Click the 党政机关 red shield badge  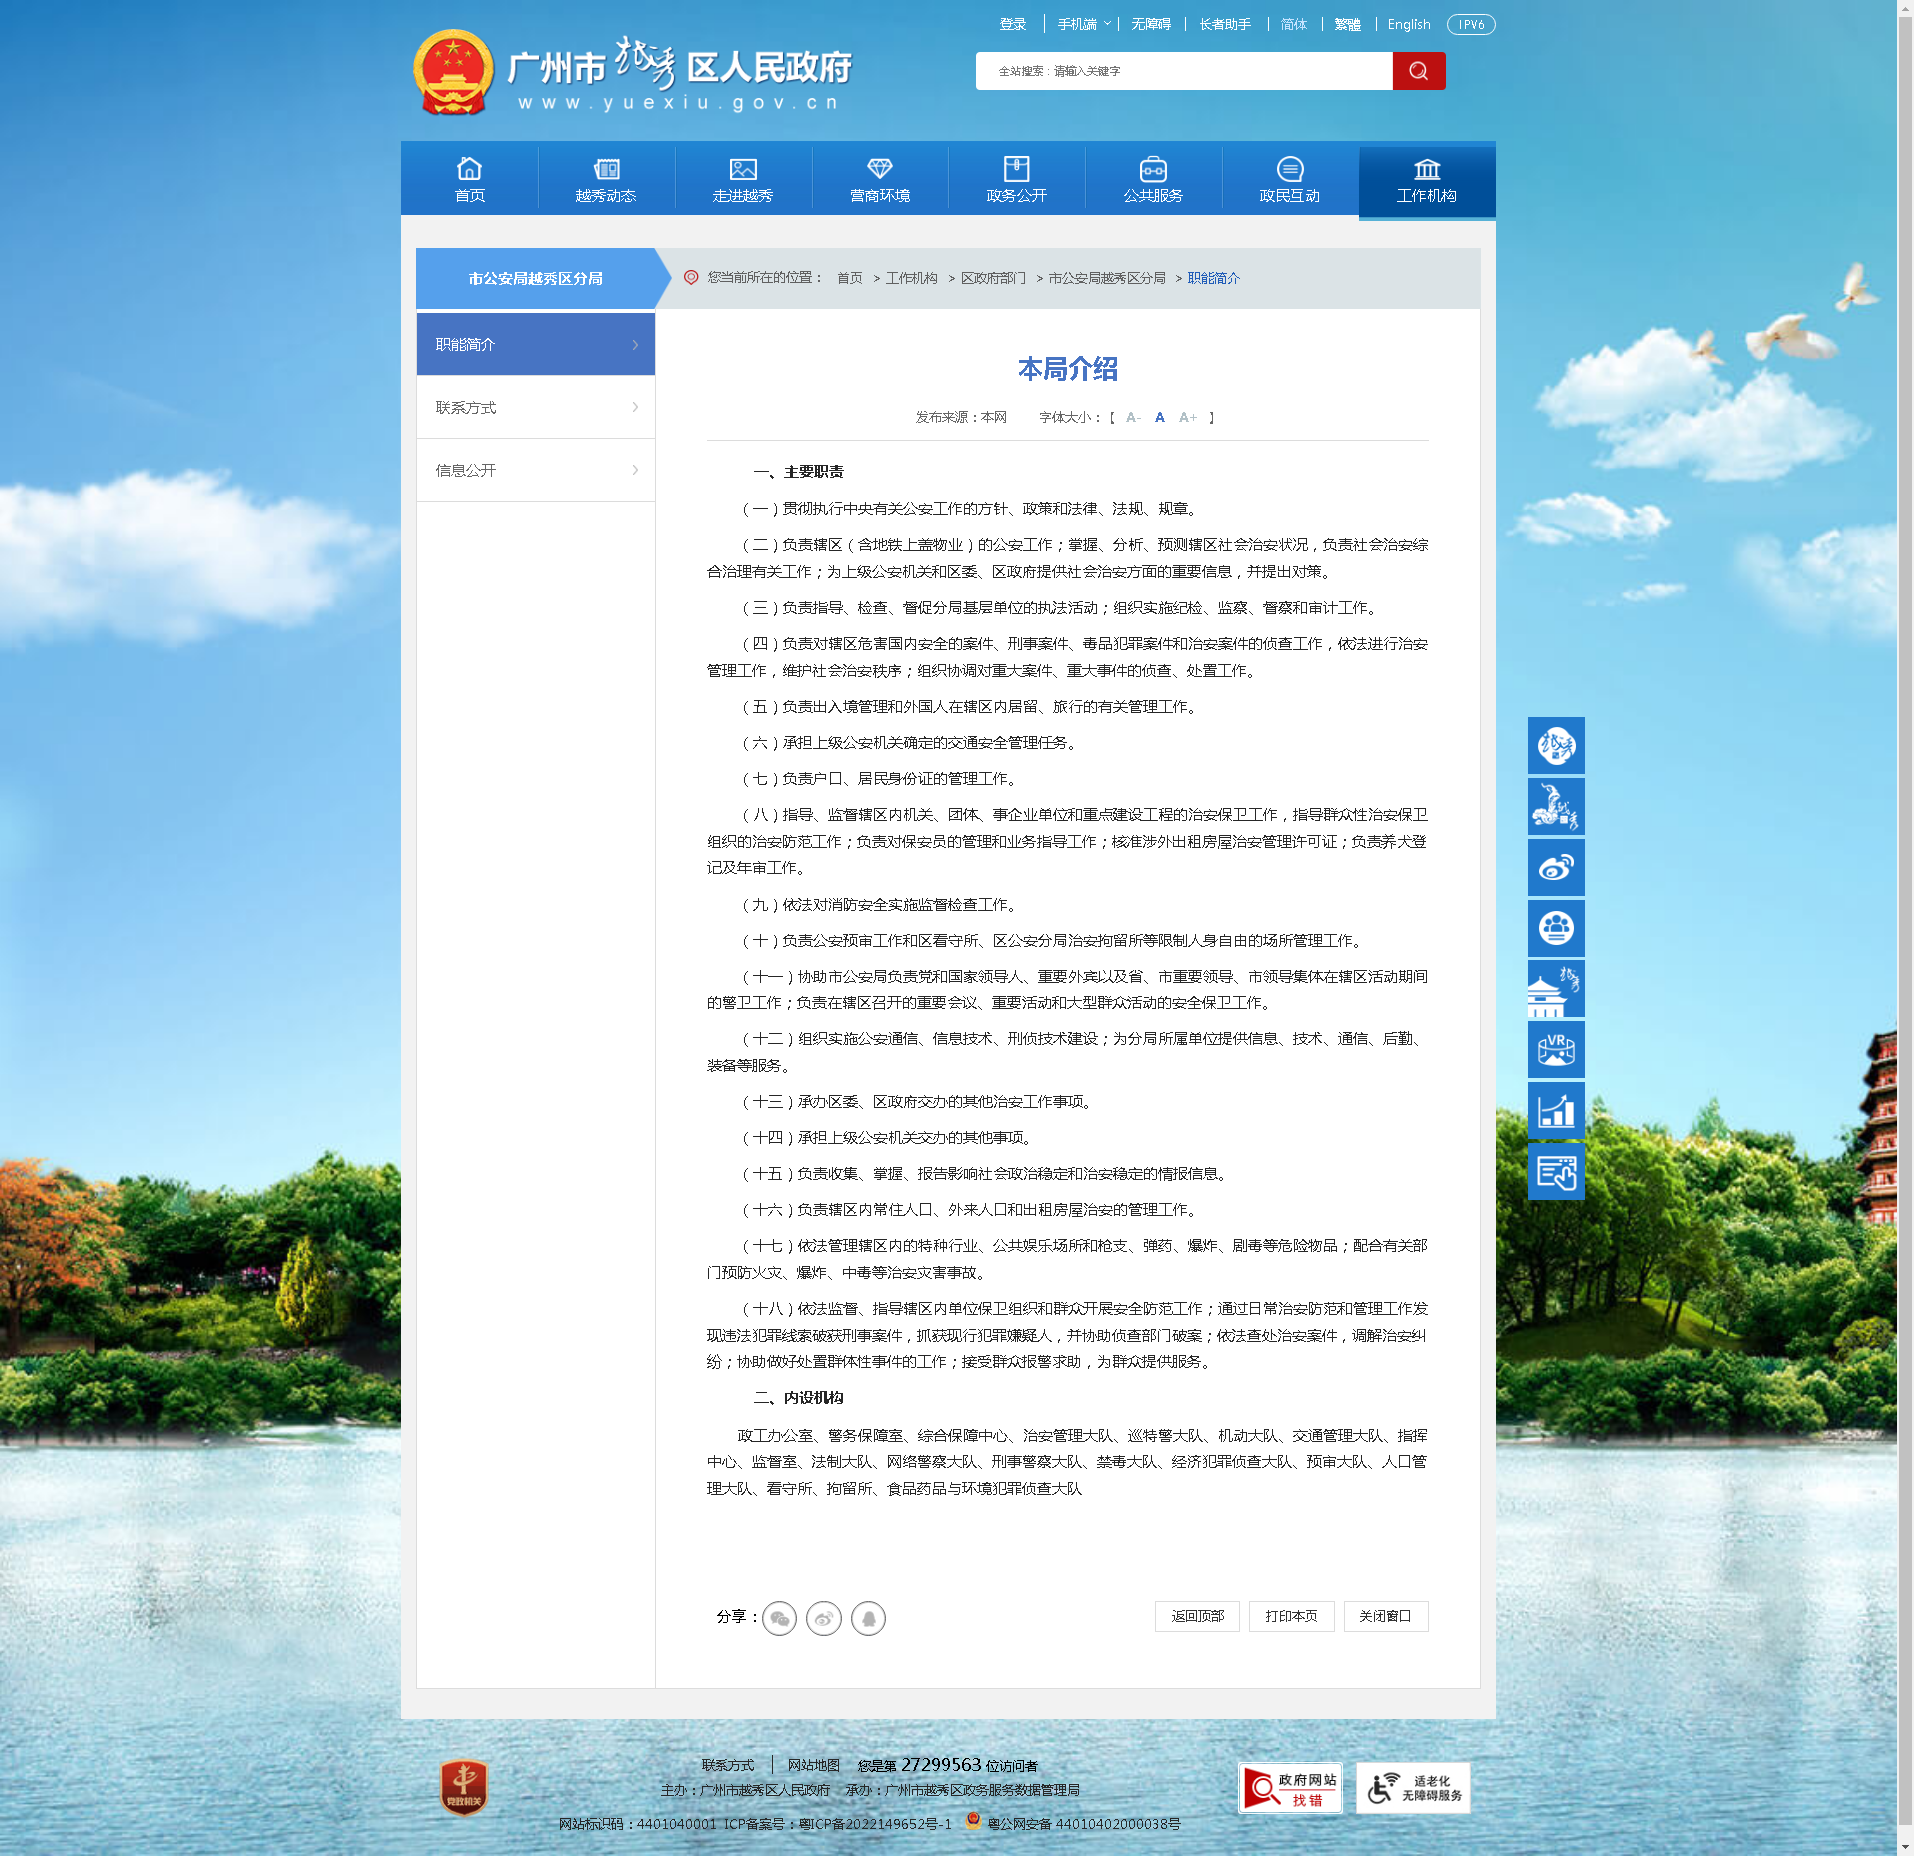click(x=464, y=1788)
